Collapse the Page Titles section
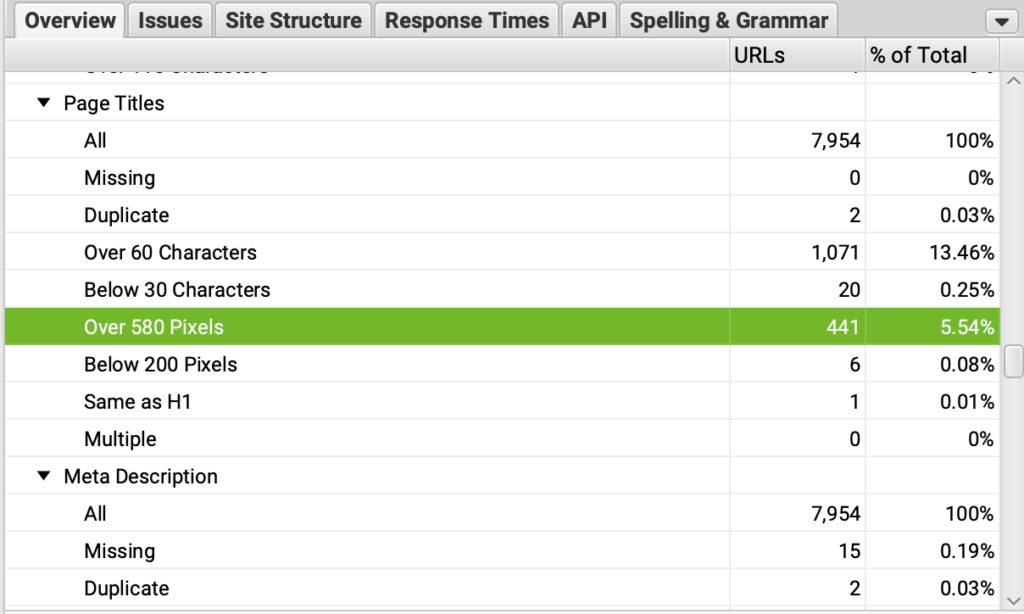Viewport: 1024px width, 614px height. pos(43,103)
